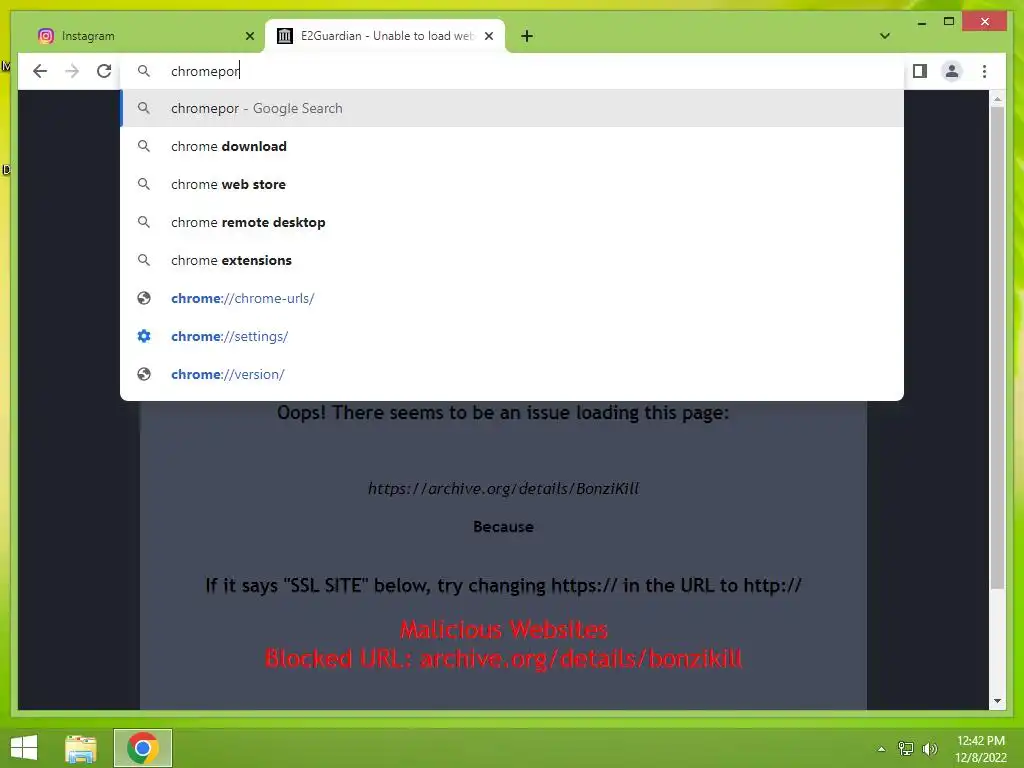This screenshot has height=768, width=1024.
Task: Select 'chrome remote desktop' suggestion
Action: 512,222
